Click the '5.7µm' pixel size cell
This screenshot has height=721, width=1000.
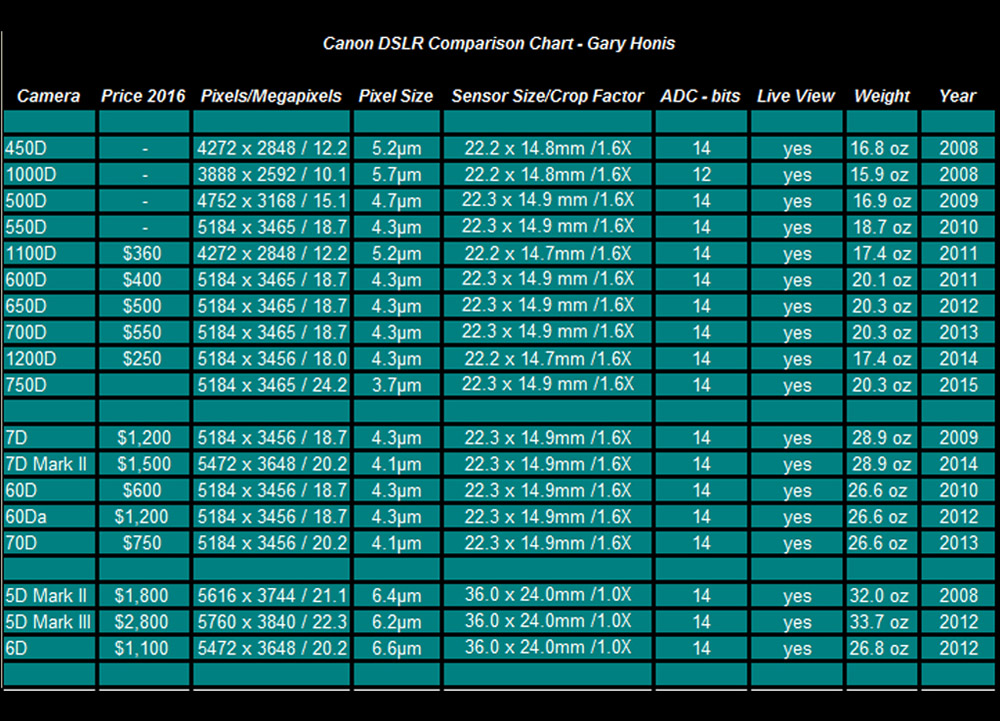point(397,174)
